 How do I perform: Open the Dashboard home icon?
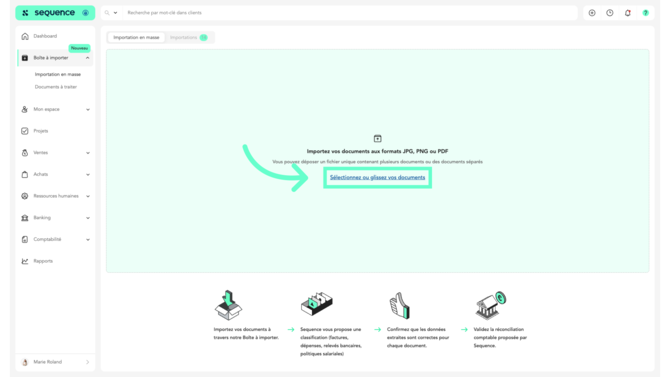(25, 36)
